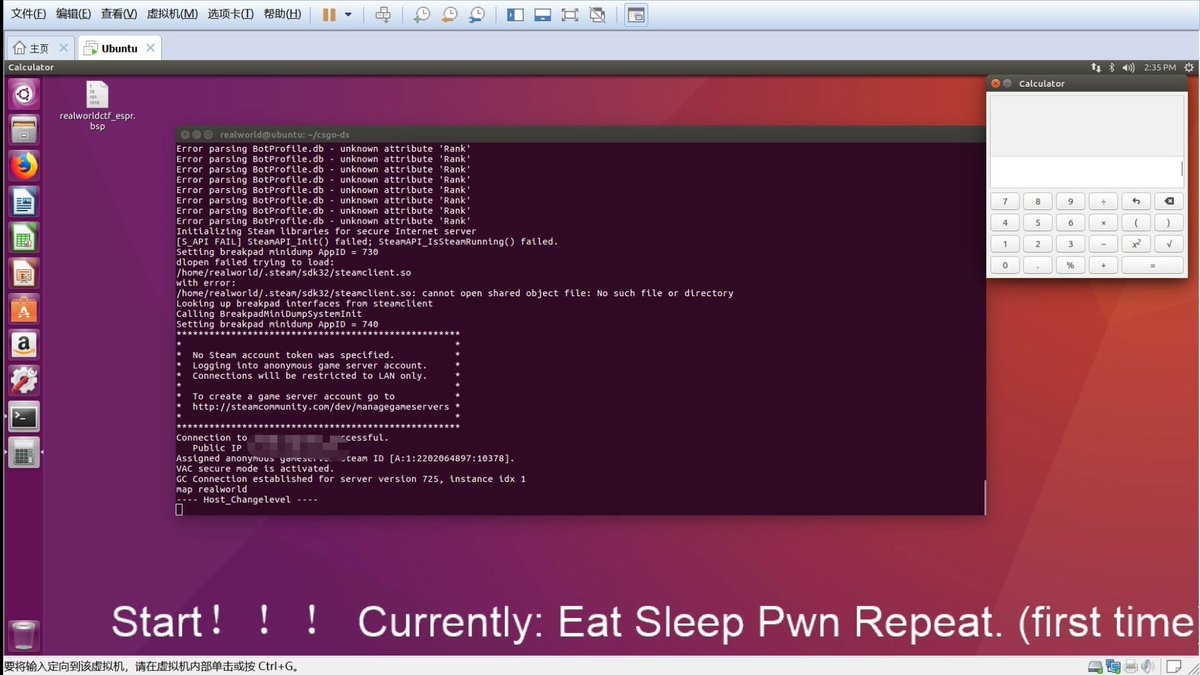
Task: Select the Terminal icon in launcher
Action: click(24, 416)
